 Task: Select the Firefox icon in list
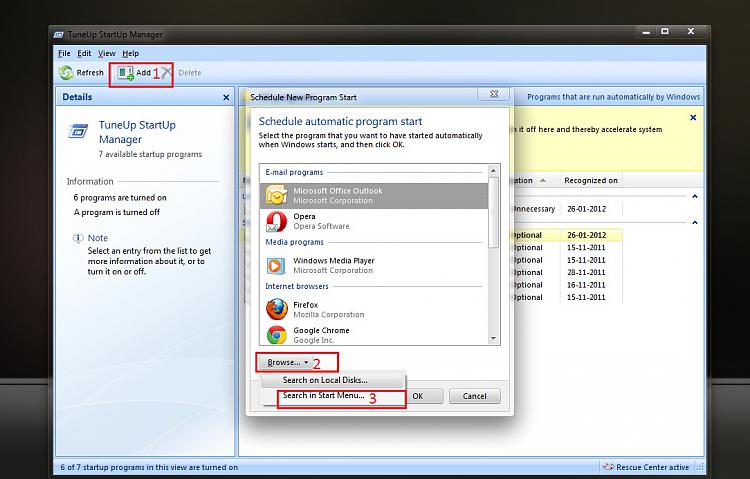pos(277,310)
